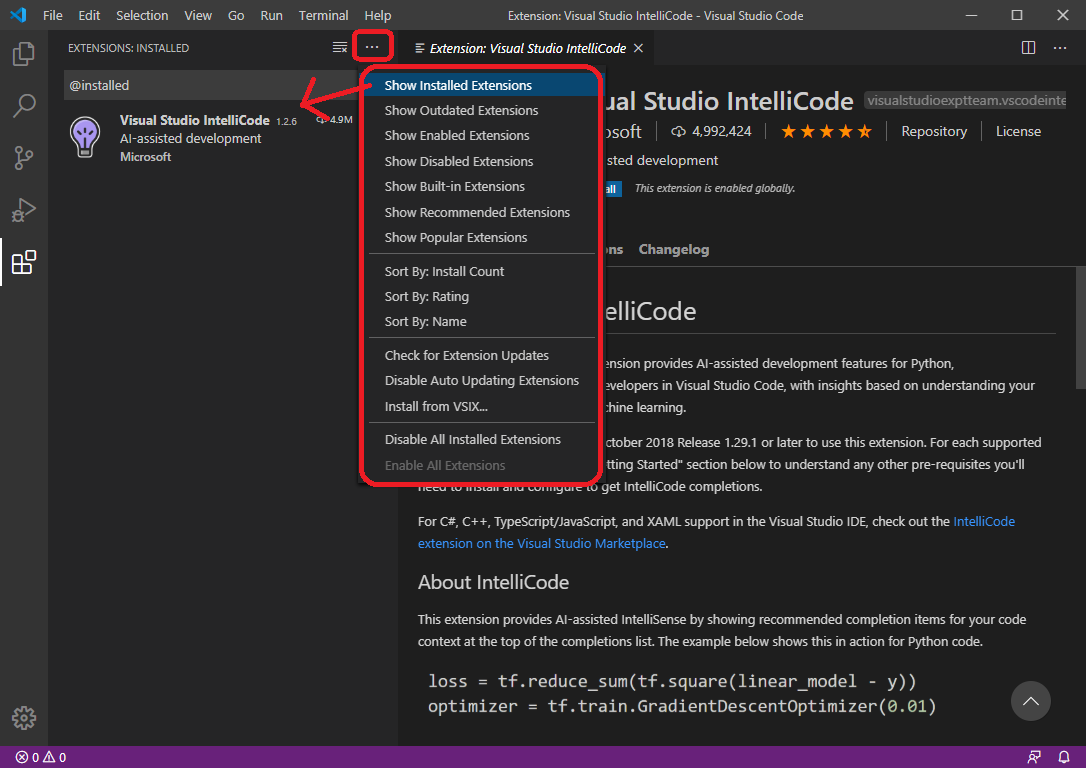Open the Source Control view
This screenshot has height=768, width=1086.
tap(24, 158)
